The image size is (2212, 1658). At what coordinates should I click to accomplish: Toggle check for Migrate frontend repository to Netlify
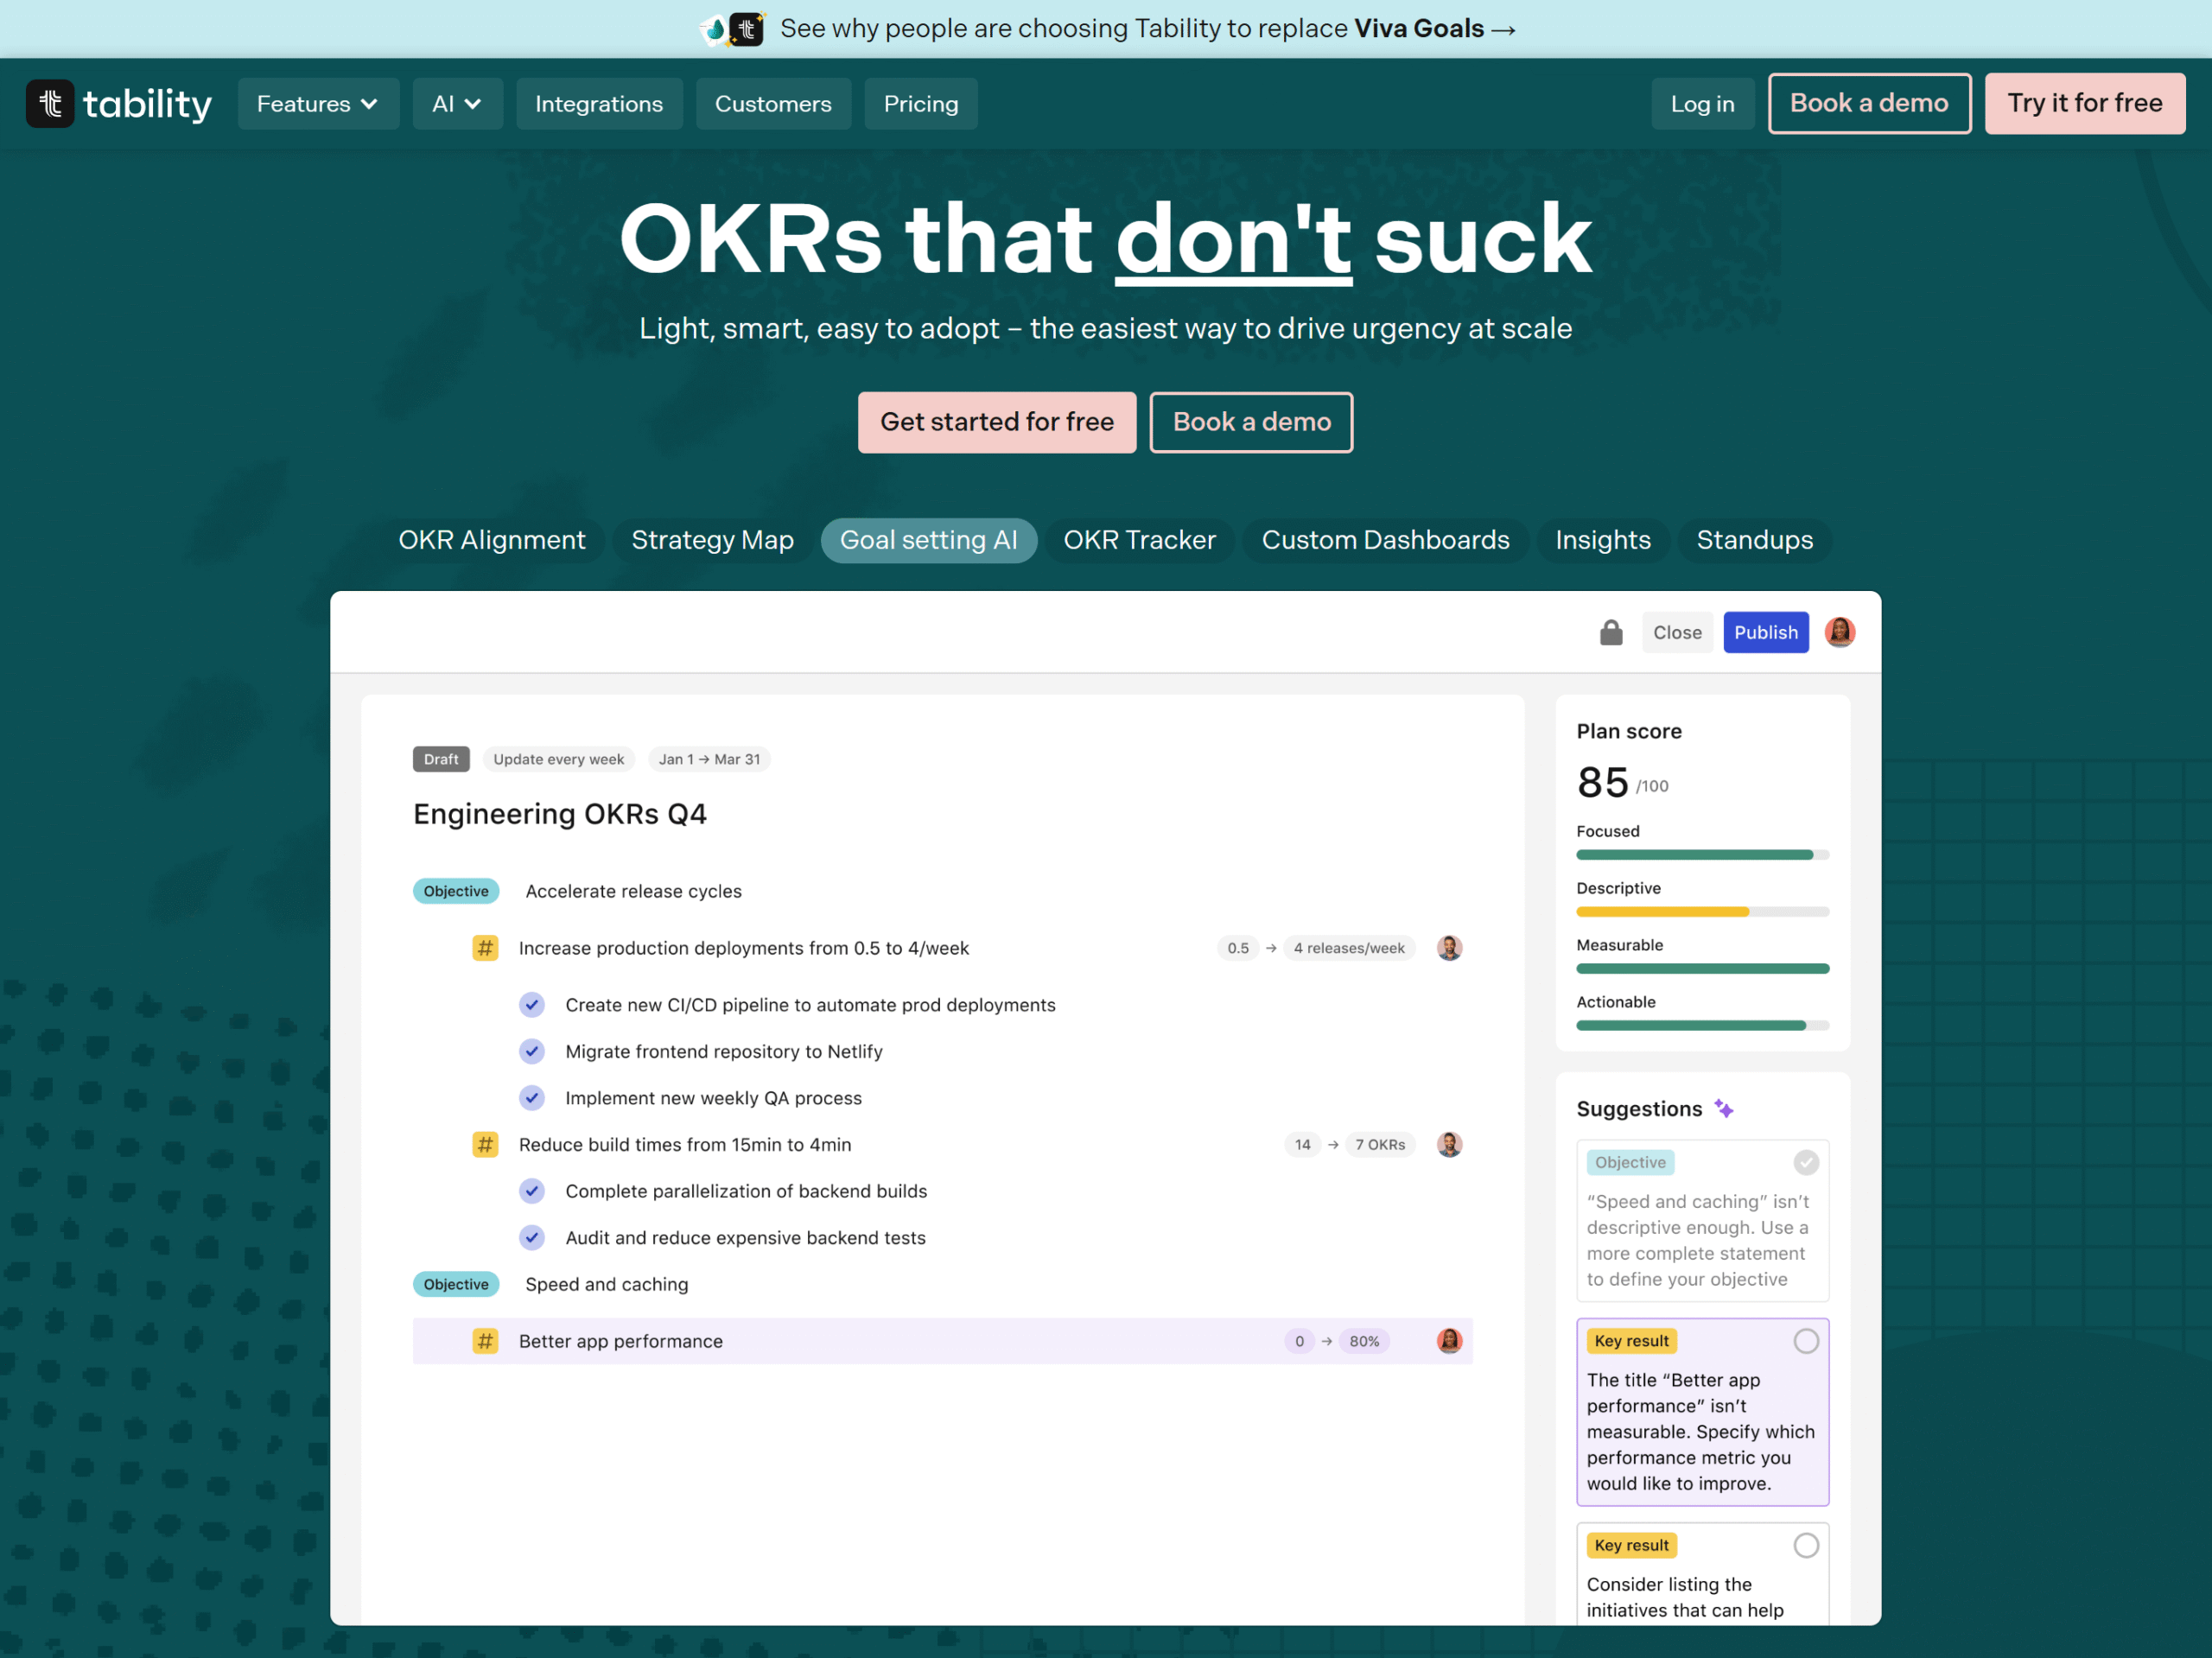click(x=532, y=1051)
